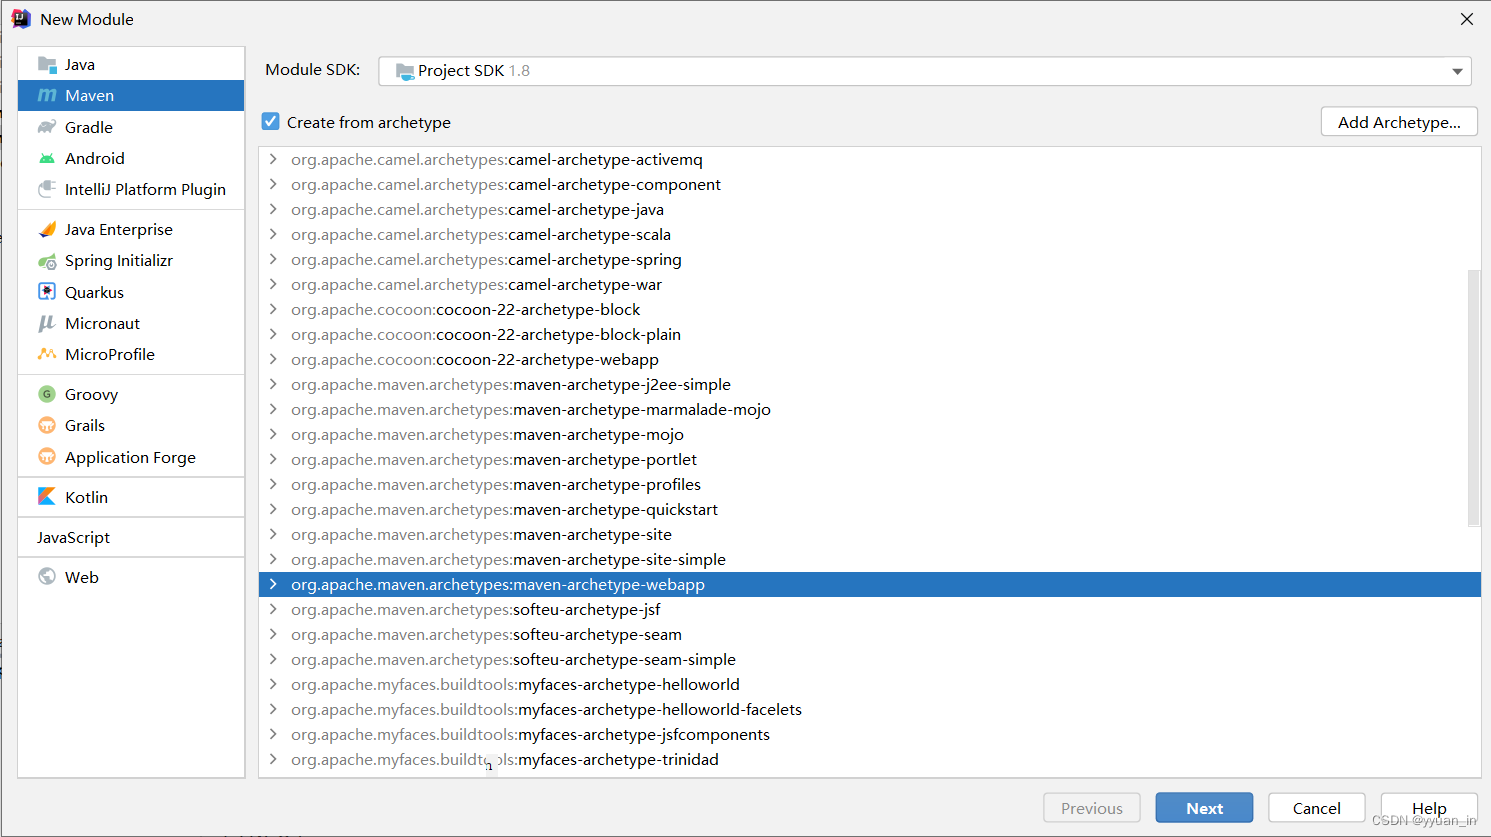1491x837 pixels.
Task: Click the Gradle elephant icon
Action: click(x=47, y=127)
